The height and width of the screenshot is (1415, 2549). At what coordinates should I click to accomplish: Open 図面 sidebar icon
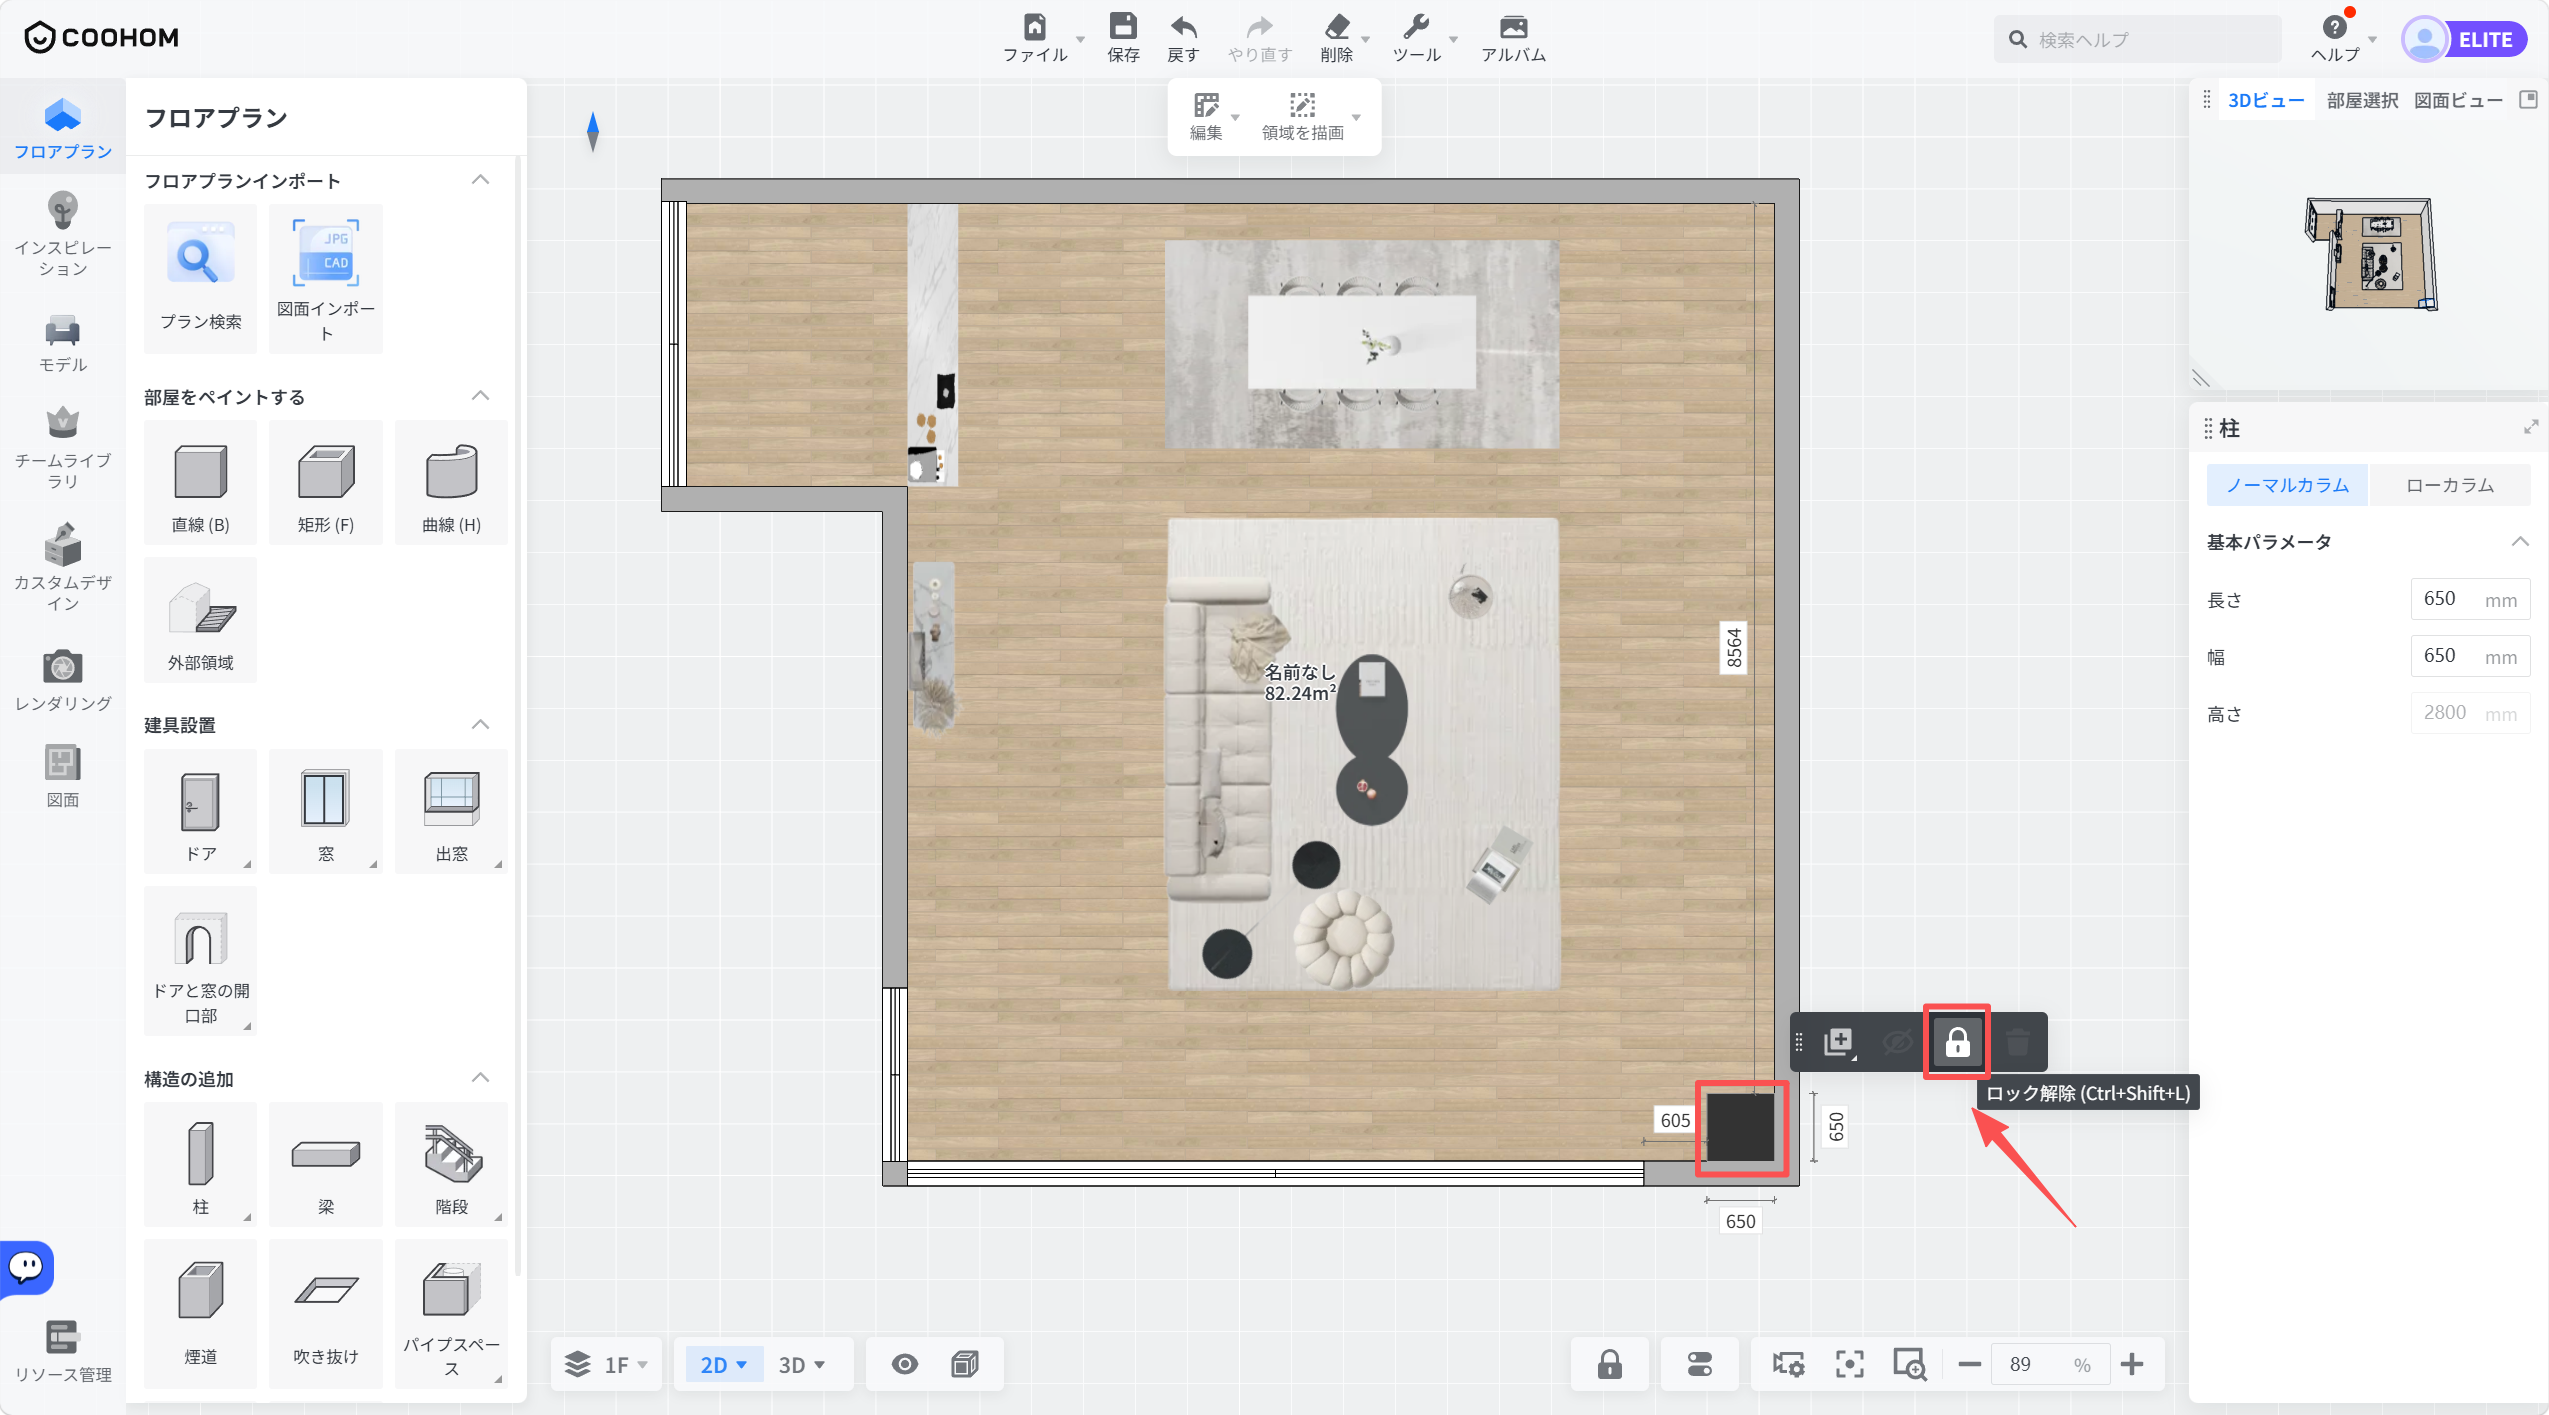click(x=62, y=763)
